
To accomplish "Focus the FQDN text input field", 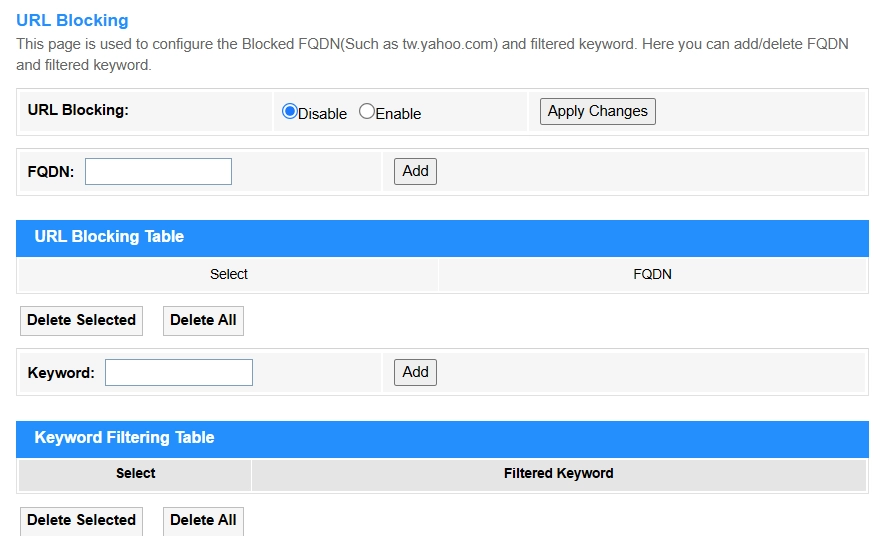I will [x=158, y=171].
